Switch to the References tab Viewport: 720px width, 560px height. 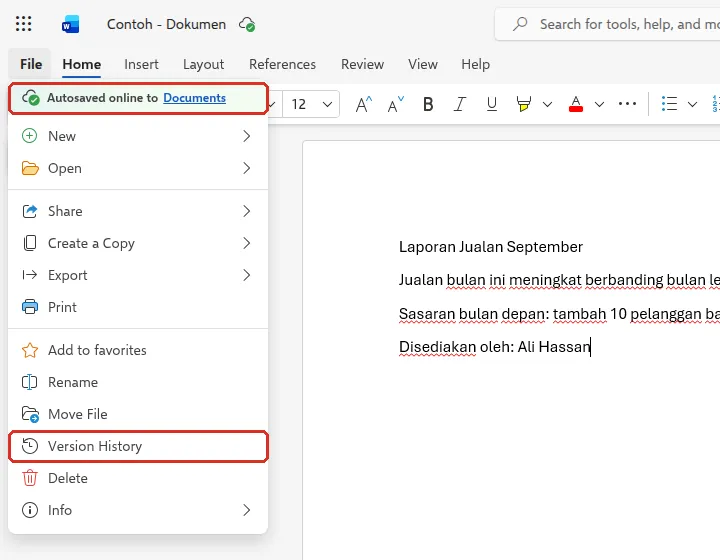(x=282, y=64)
